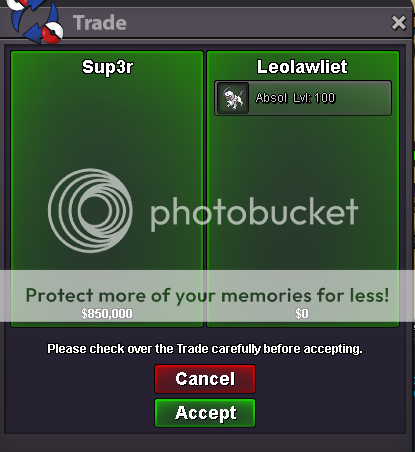Select the Absol Lvl: 100 entry
This screenshot has width=415, height=452.
click(x=303, y=98)
